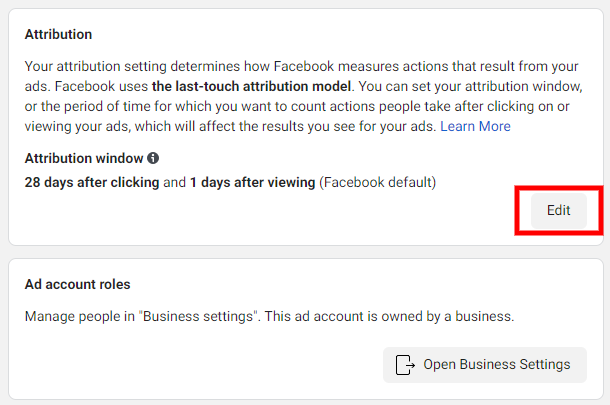Click the "1 days after viewing" text
This screenshot has width=610, height=405.
tap(253, 182)
